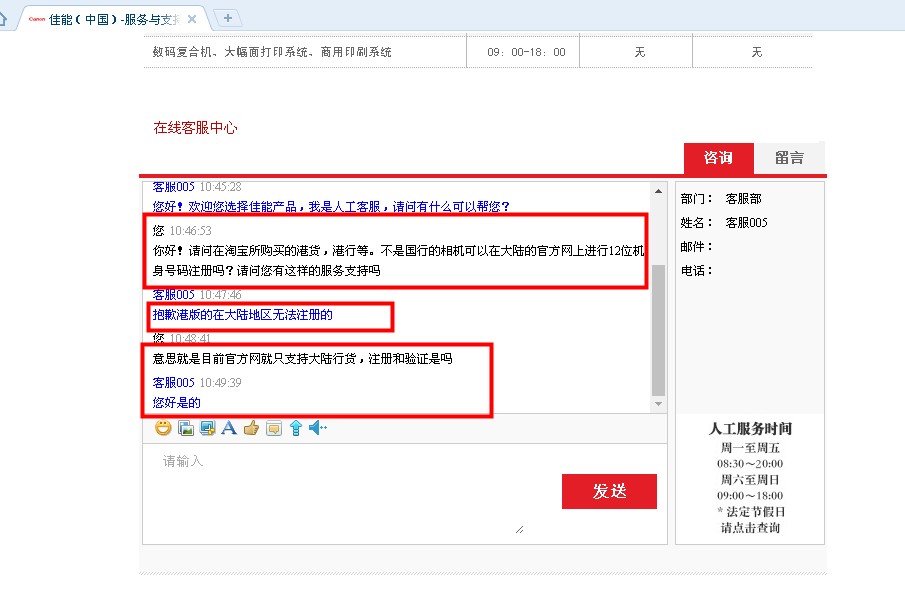The width and height of the screenshot is (905, 592).
Task: Switch to the 留言 tab
Action: [789, 158]
